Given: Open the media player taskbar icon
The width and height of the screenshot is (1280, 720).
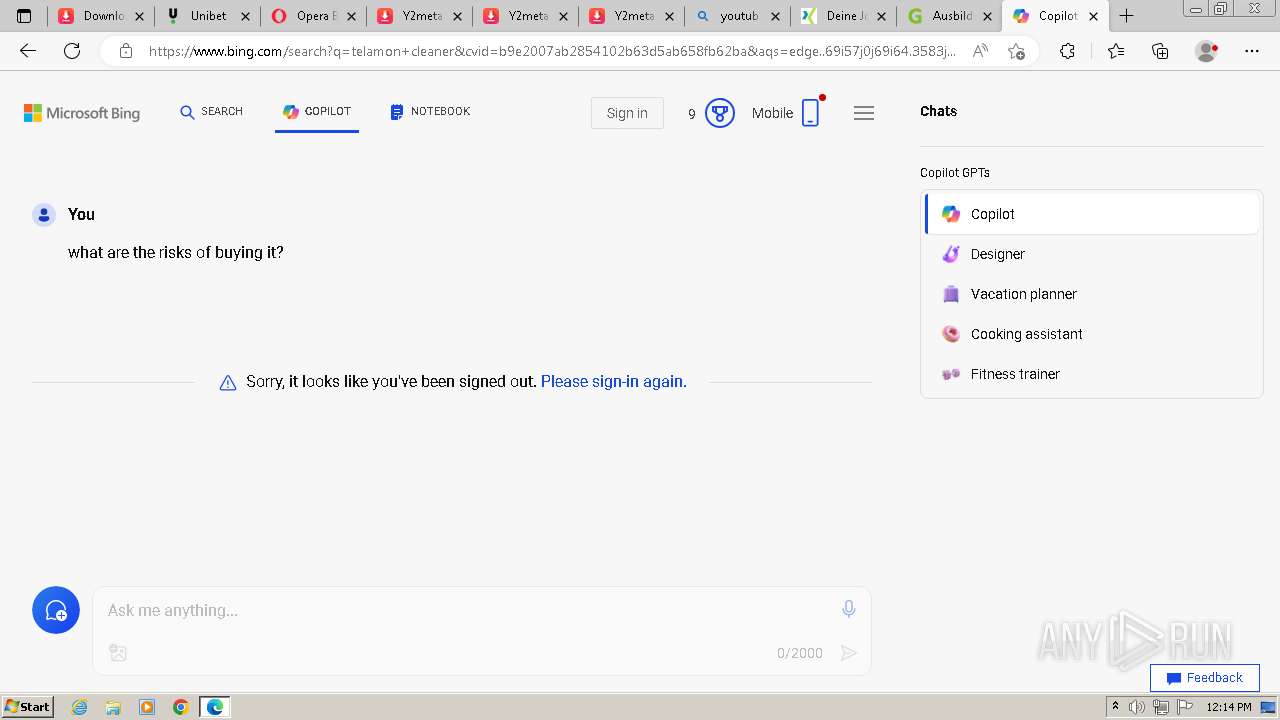Looking at the screenshot, I should click(x=147, y=707).
